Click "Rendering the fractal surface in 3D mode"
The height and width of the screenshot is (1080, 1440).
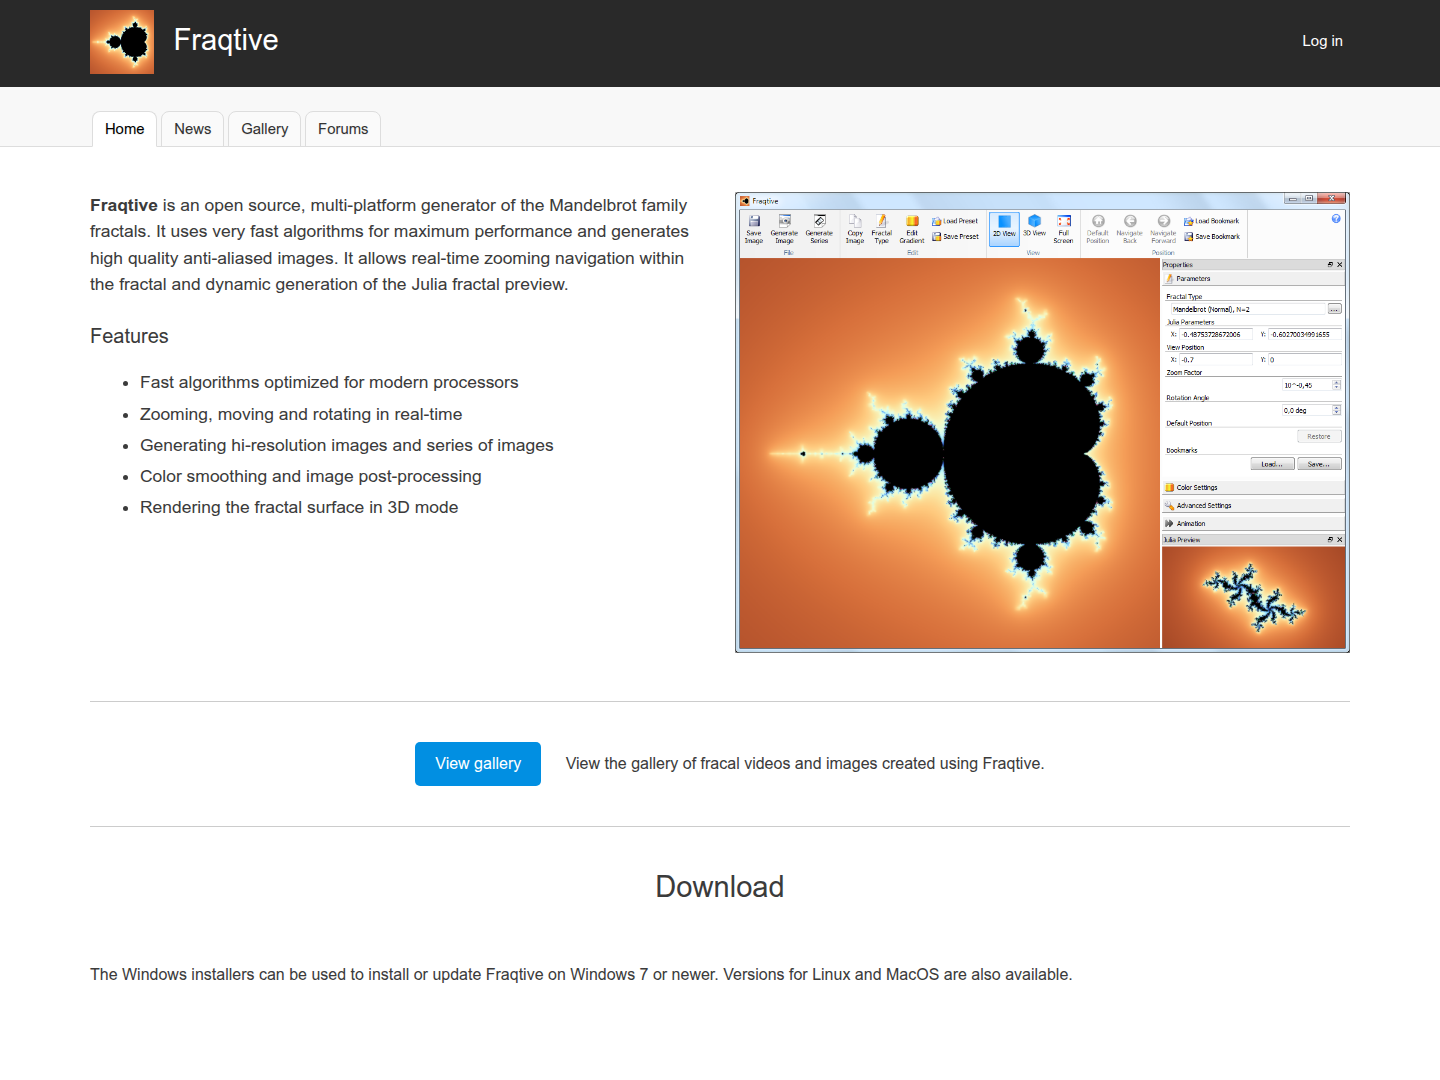(x=299, y=507)
